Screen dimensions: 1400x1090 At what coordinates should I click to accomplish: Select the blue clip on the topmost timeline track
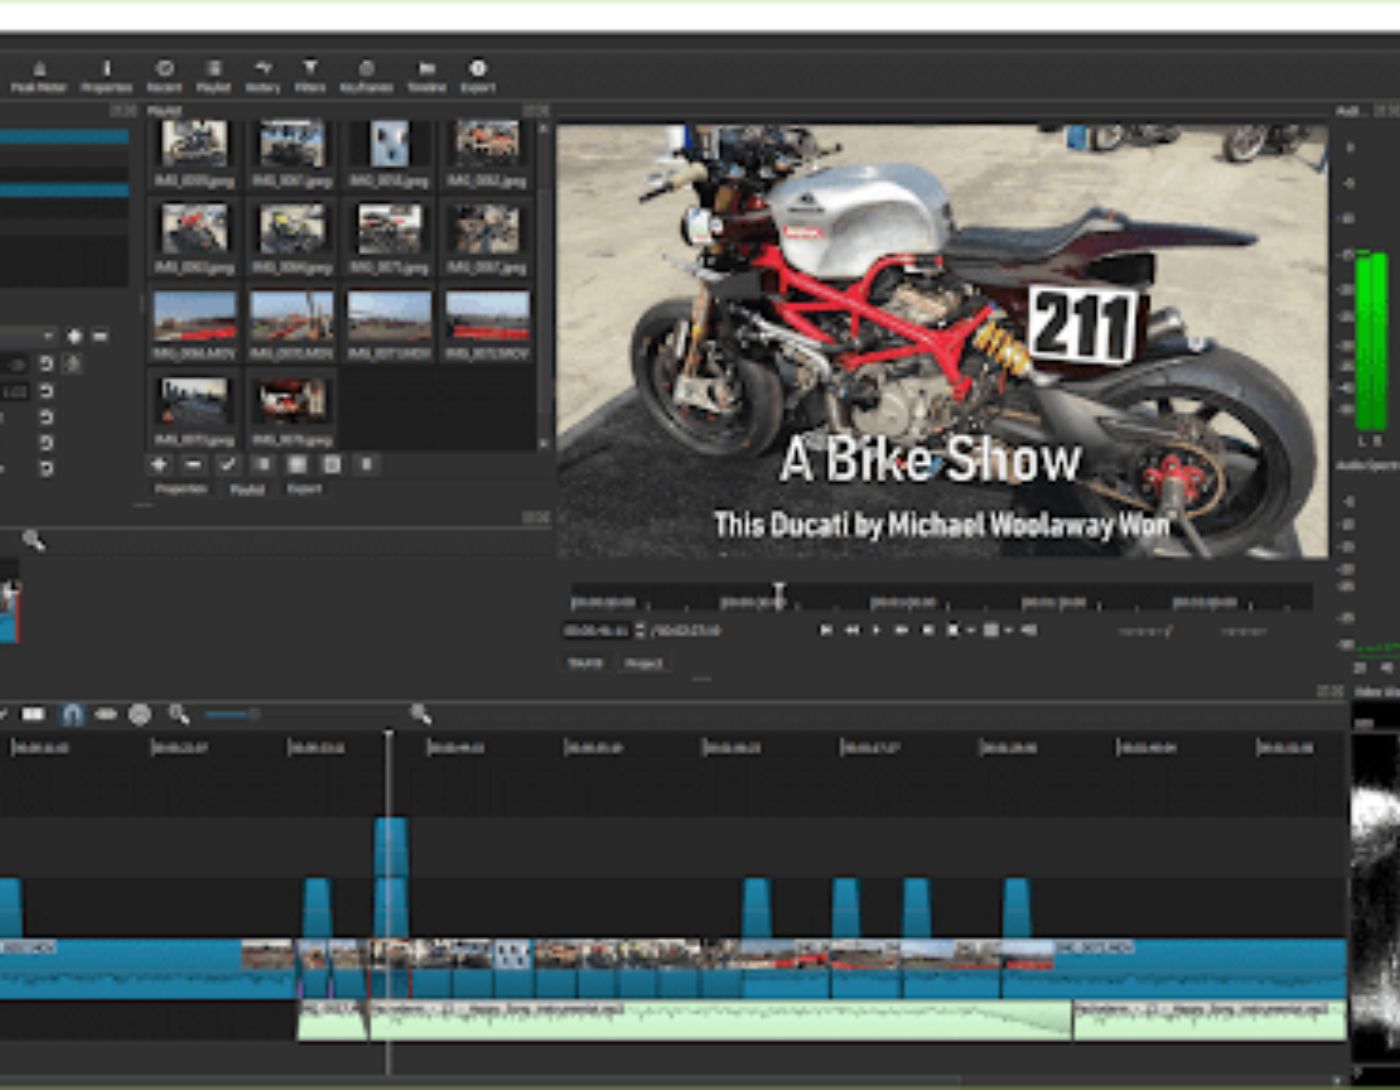pyautogui.click(x=391, y=847)
